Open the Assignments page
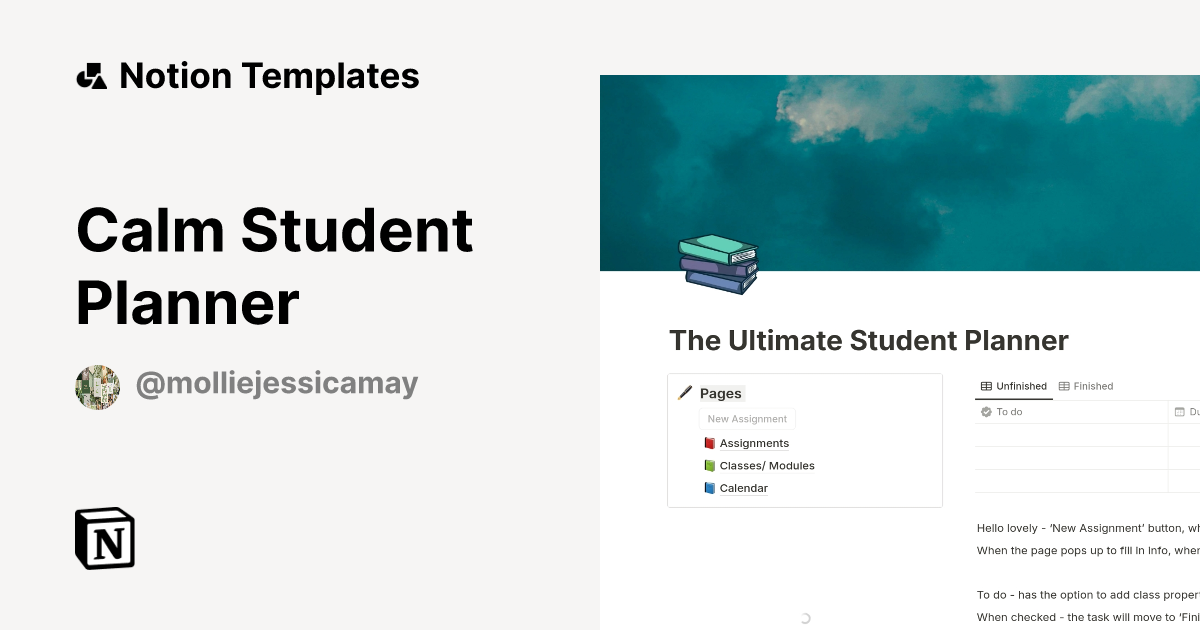 (x=754, y=442)
